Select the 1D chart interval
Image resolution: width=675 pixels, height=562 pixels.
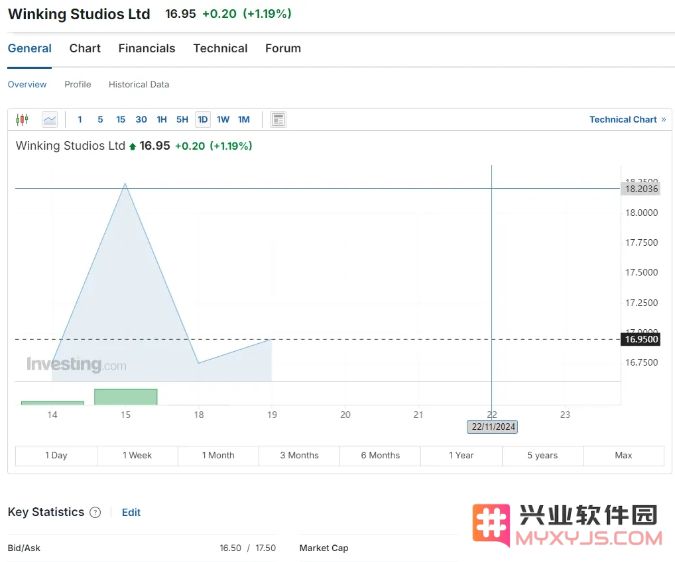tap(203, 119)
